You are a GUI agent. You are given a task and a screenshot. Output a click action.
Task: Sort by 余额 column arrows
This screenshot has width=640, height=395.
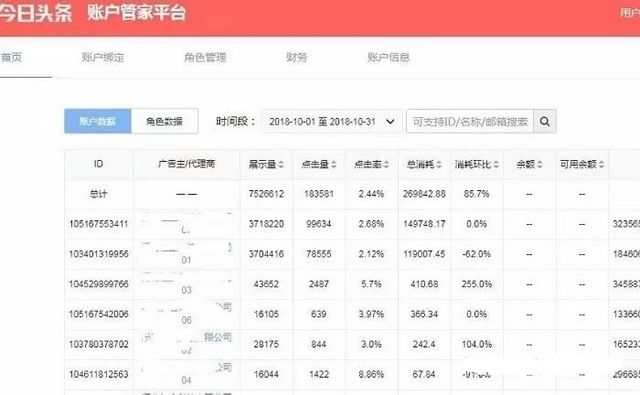pyautogui.click(x=540, y=164)
